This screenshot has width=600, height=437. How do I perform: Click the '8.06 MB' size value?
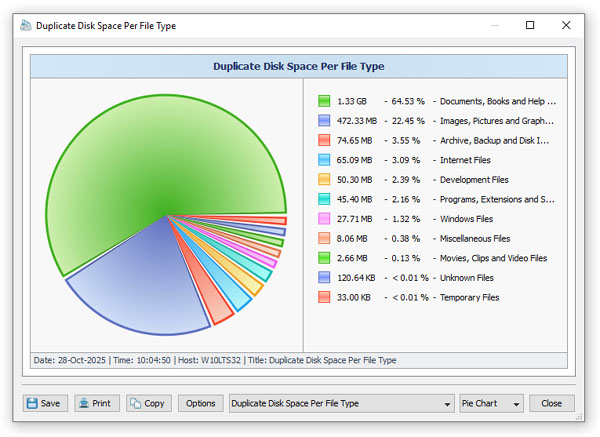coord(352,238)
